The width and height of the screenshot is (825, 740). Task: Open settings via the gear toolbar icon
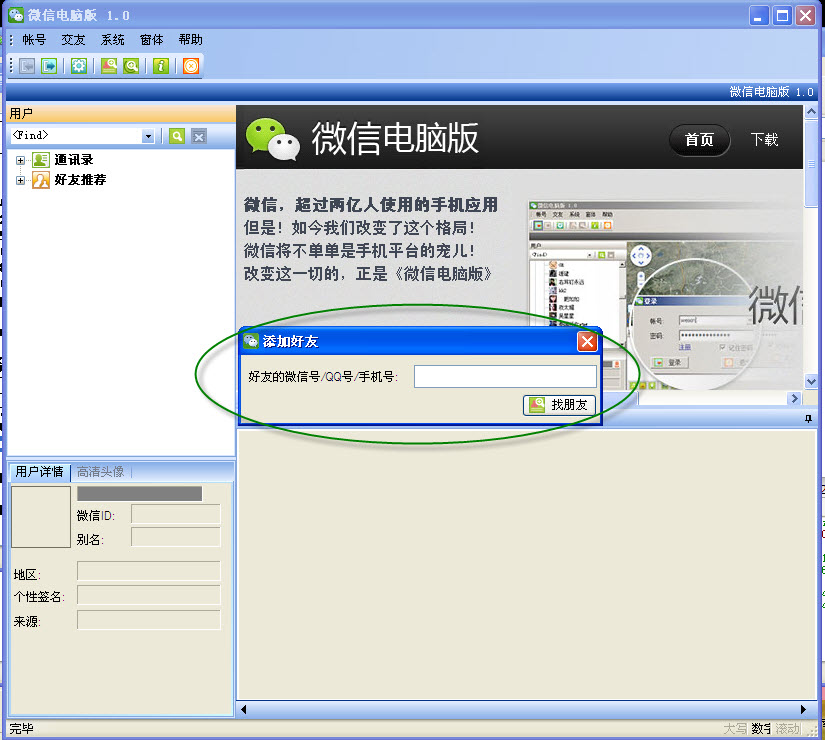(x=79, y=66)
